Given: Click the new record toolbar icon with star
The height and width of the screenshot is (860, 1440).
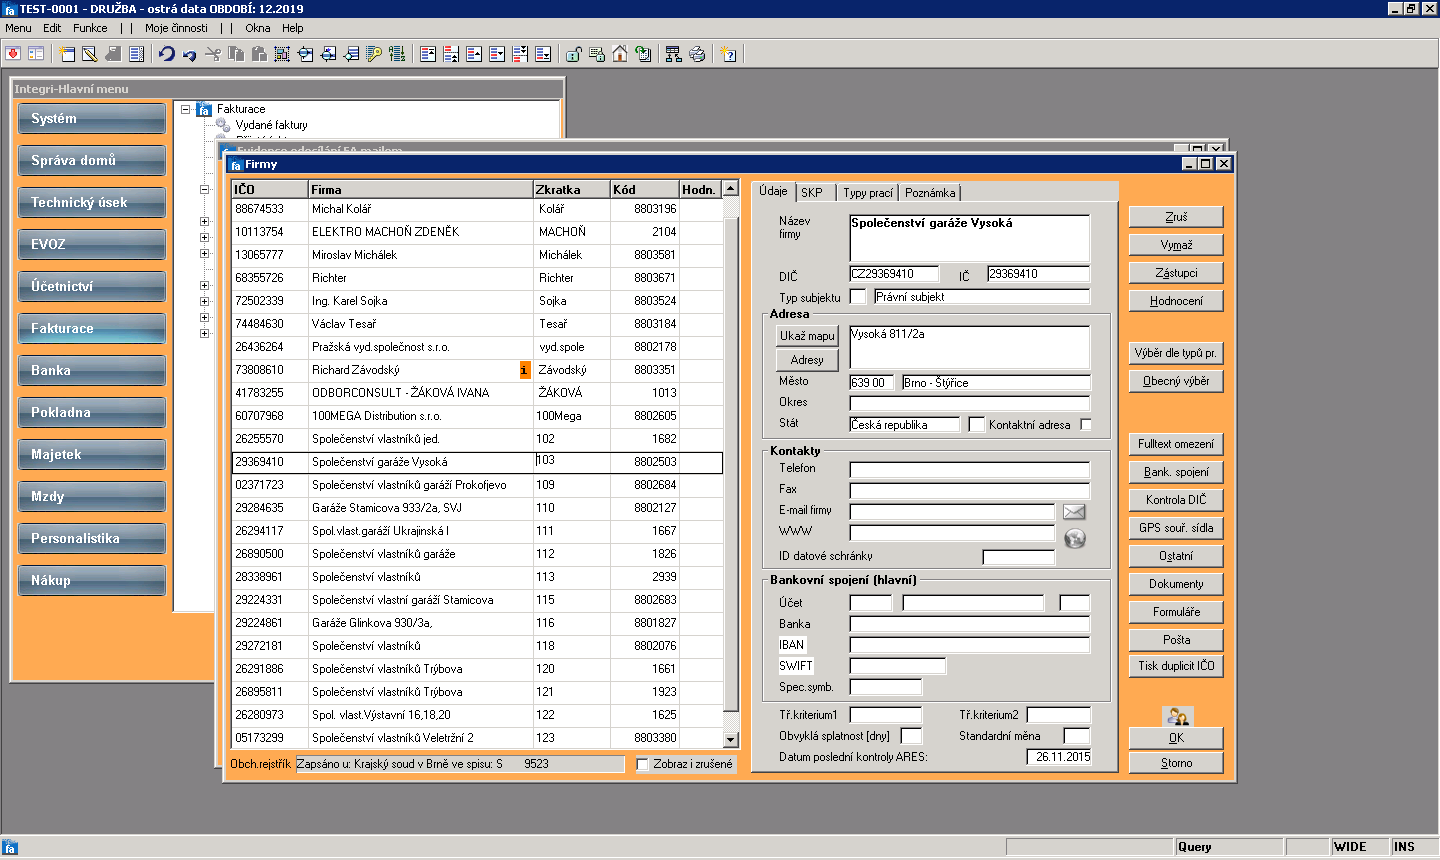Looking at the screenshot, I should (x=67, y=54).
